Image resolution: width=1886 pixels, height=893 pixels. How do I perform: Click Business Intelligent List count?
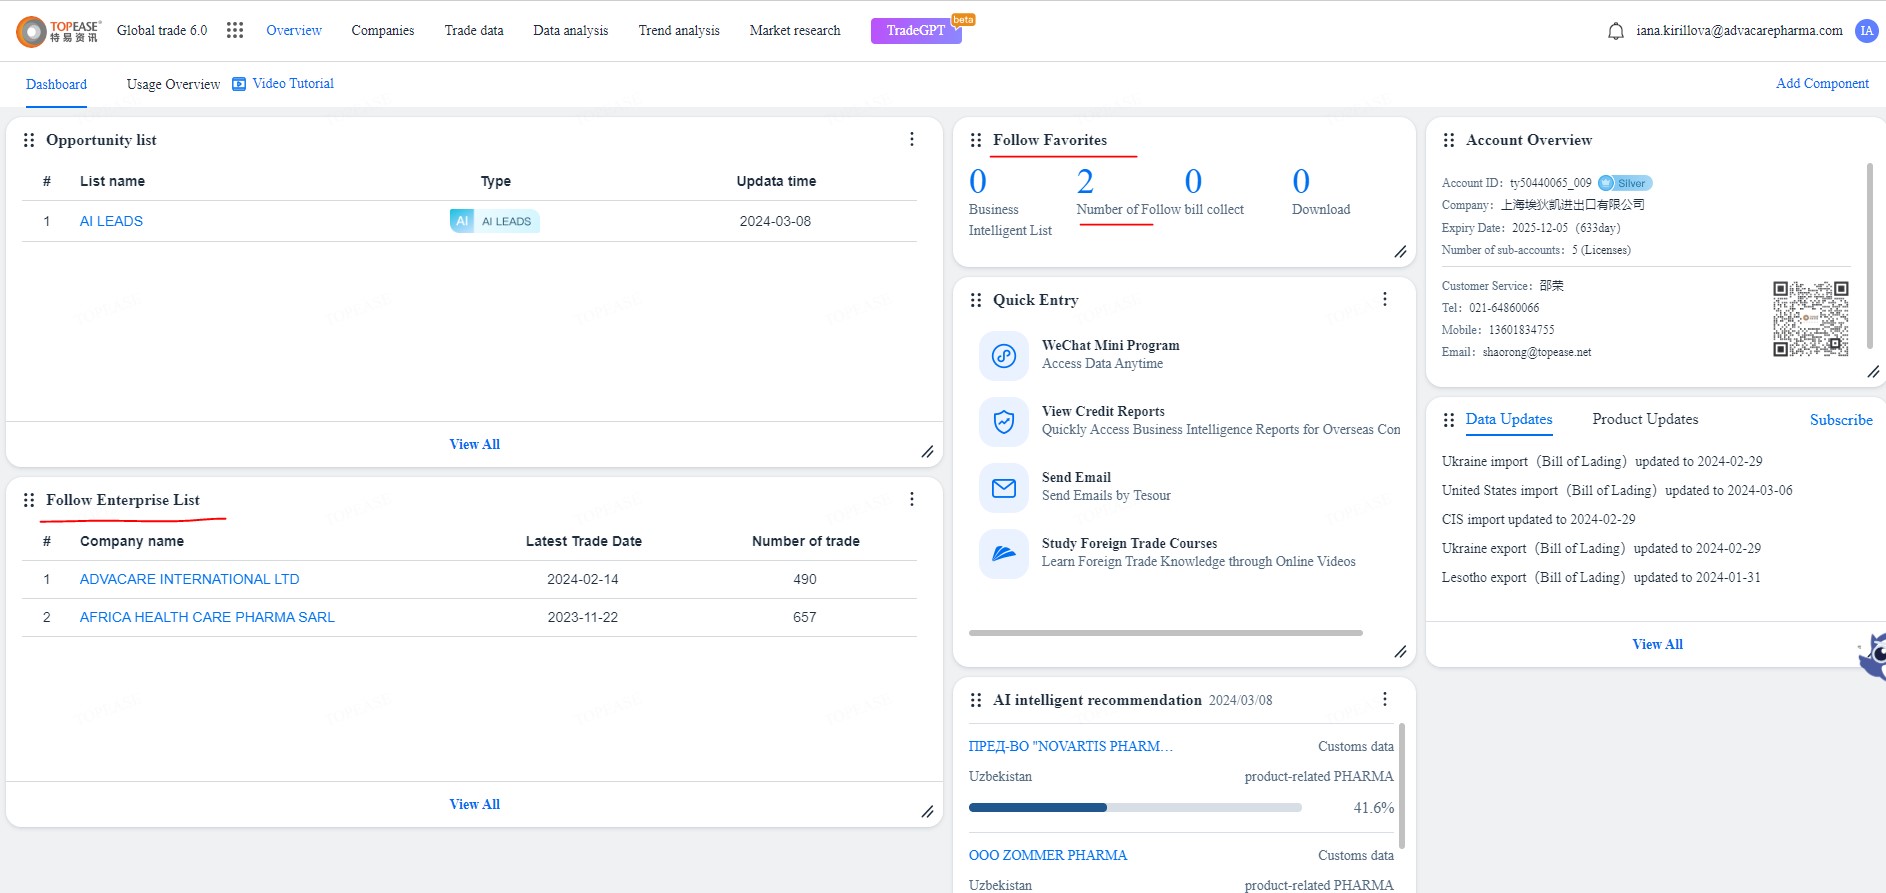(978, 181)
